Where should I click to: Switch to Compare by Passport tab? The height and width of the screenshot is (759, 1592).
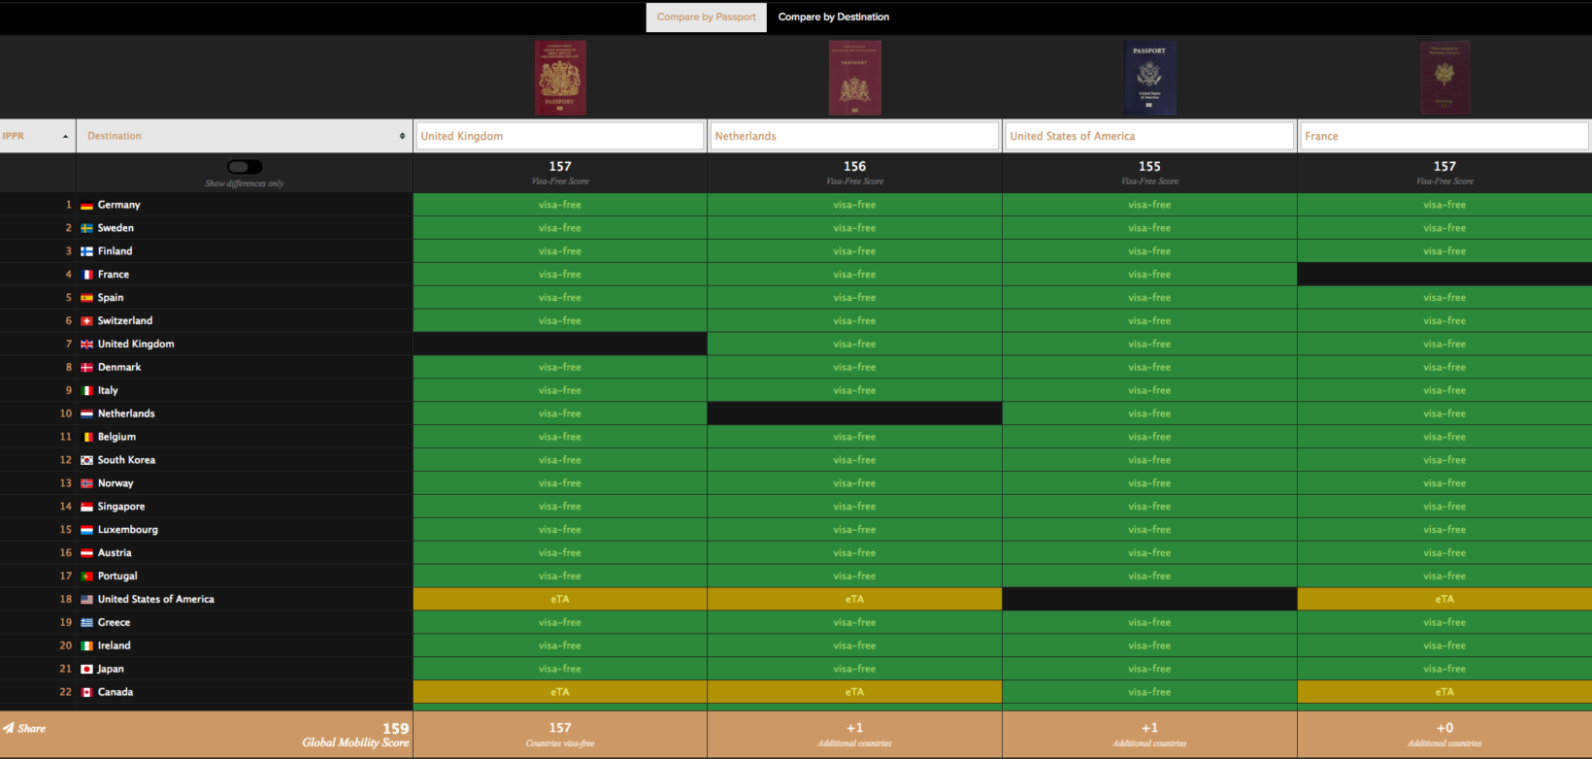point(706,17)
